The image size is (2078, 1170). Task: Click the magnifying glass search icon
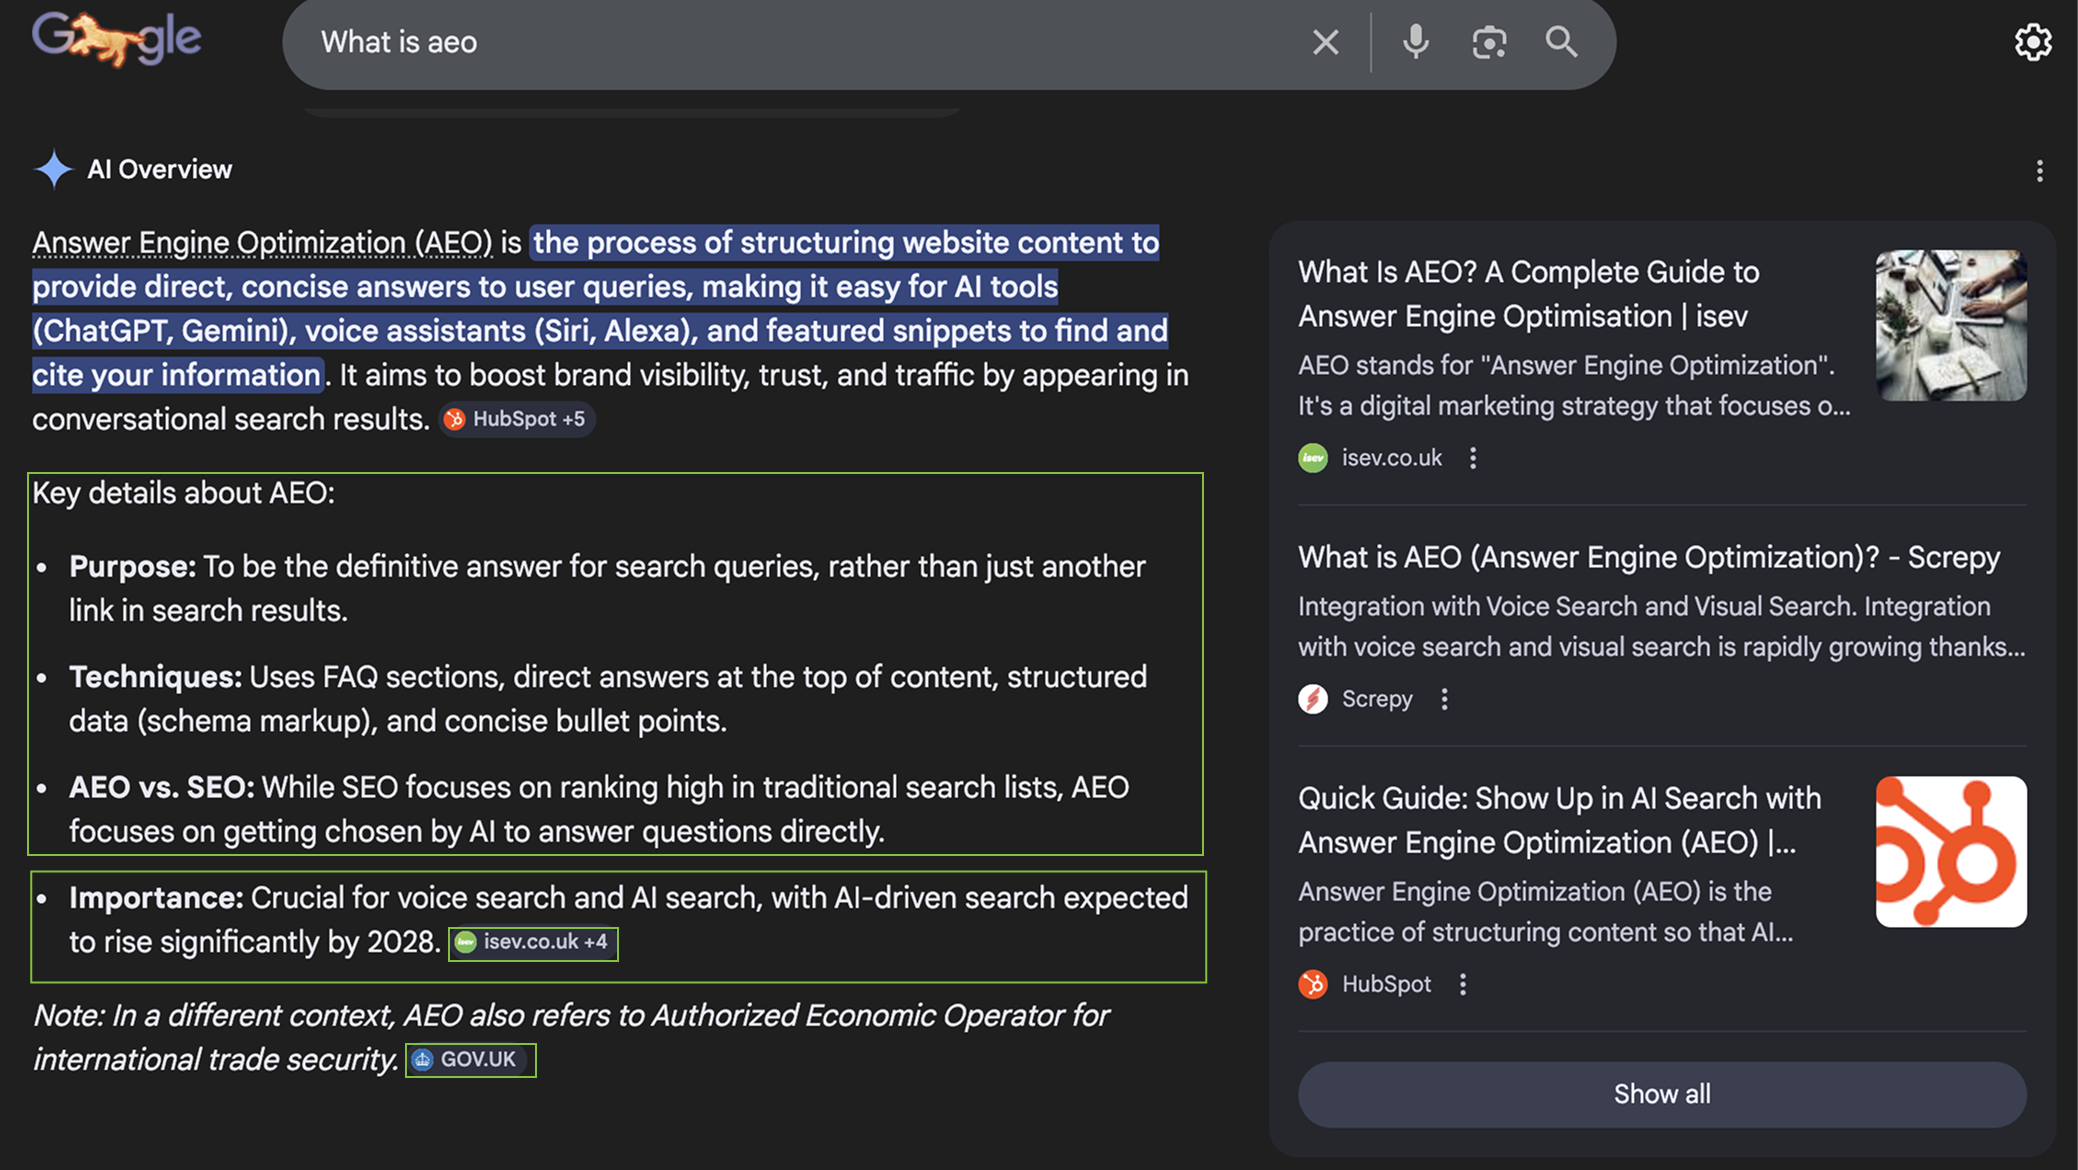(x=1561, y=42)
